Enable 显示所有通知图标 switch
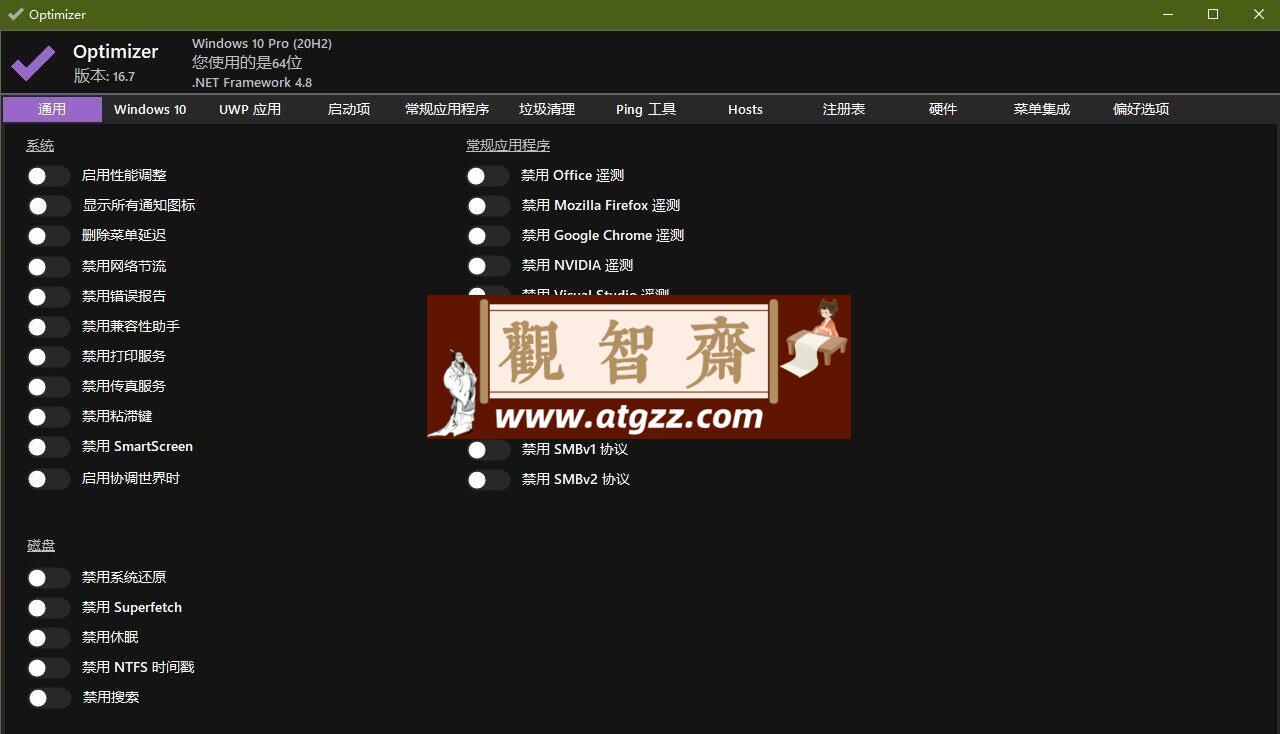Screen dimensions: 1280x734 point(48,206)
